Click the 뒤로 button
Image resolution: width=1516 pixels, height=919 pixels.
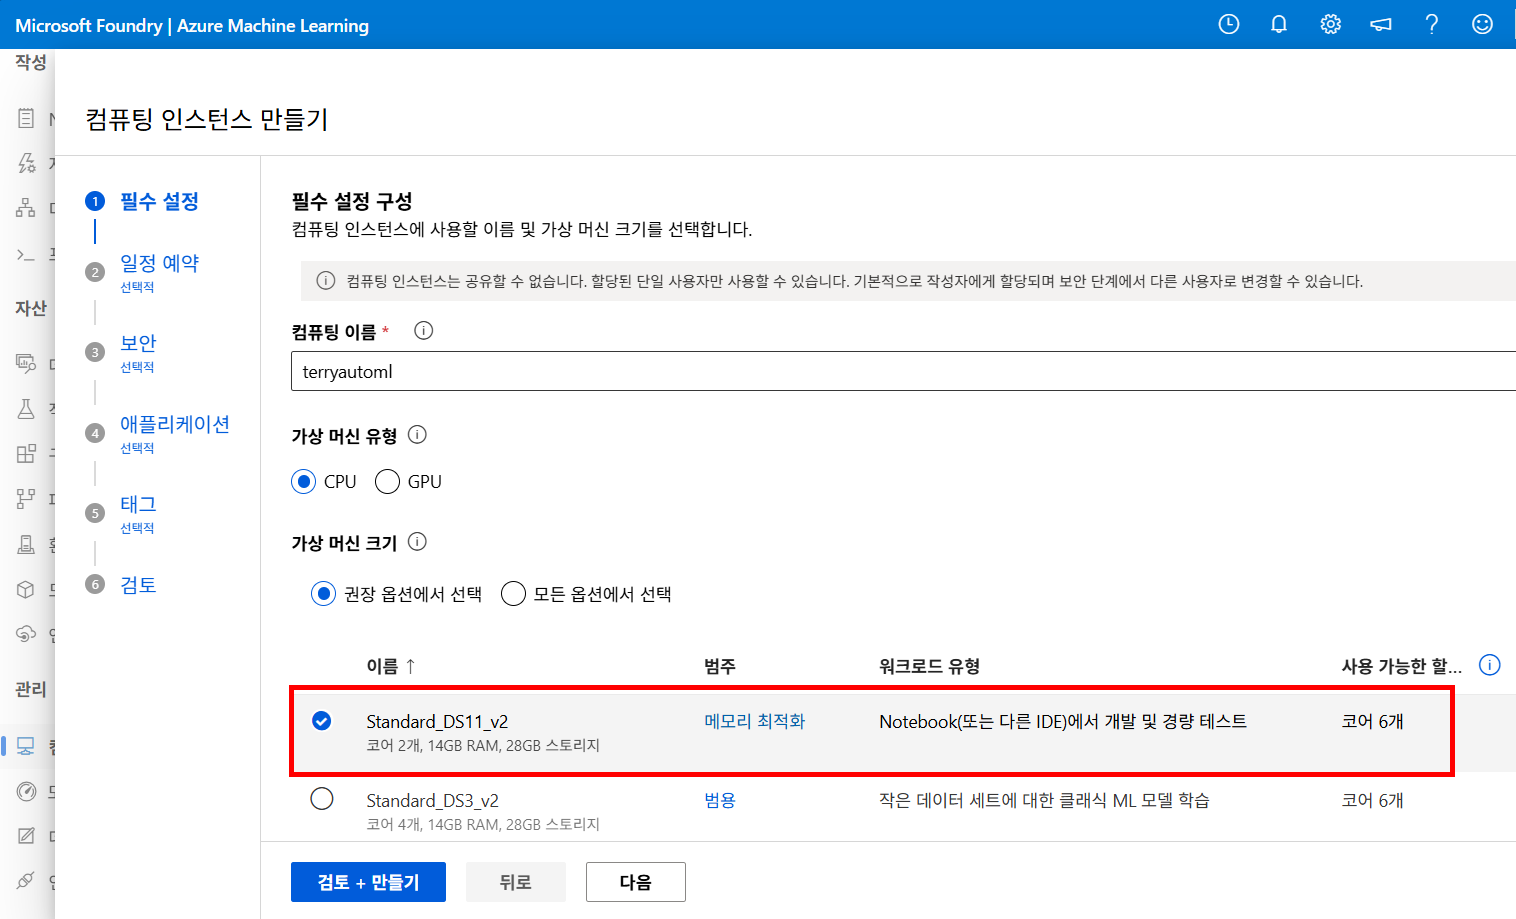coord(516,882)
